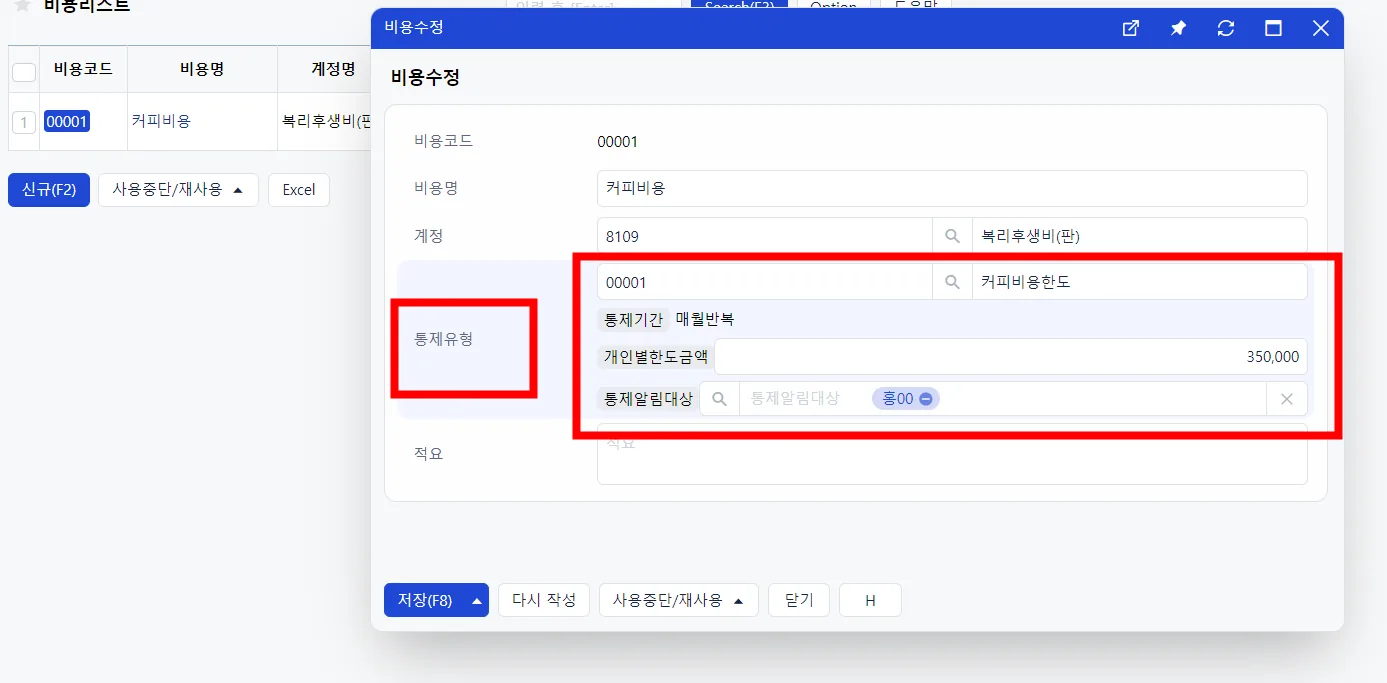Expand 저장(F8) dropdown arrow
Screen dimensions: 1387x683
[477, 600]
